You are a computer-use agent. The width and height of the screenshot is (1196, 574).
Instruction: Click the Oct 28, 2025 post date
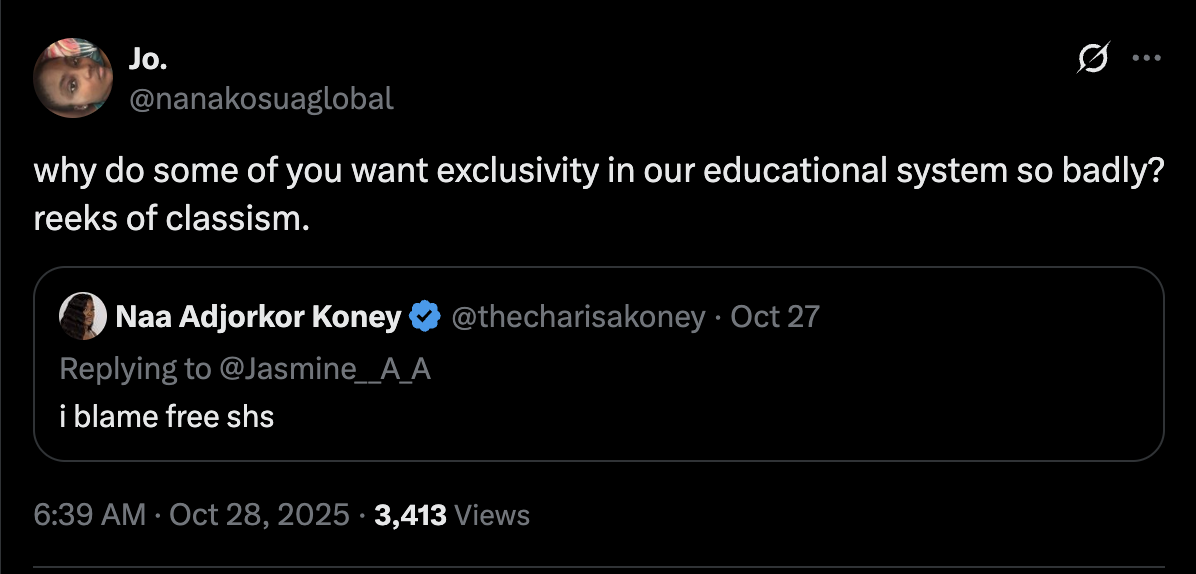[x=259, y=515]
